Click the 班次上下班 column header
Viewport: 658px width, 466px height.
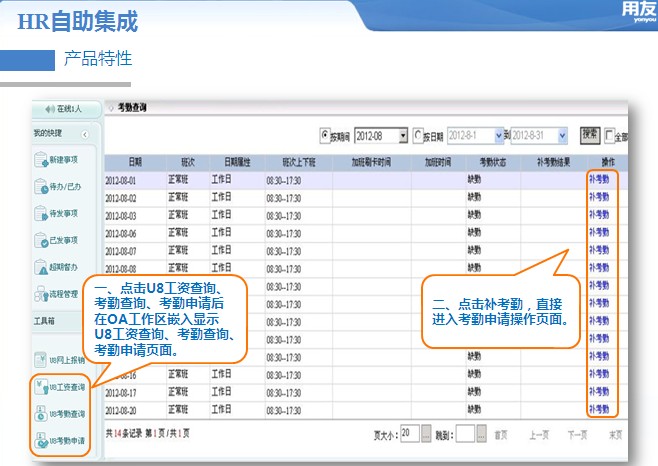click(299, 162)
